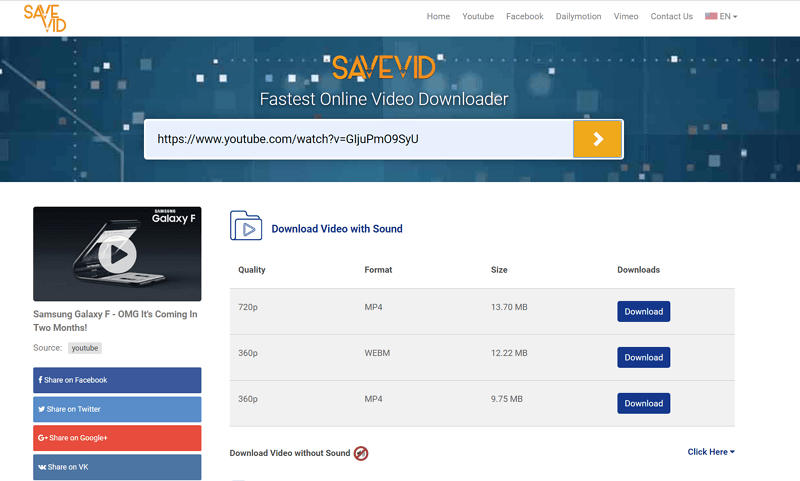Click the Samsung Galaxy F video title
This screenshot has width=800, height=481.
click(x=115, y=321)
